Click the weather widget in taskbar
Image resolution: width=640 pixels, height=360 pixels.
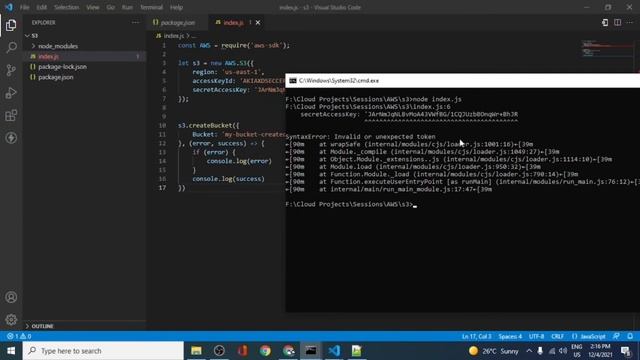(x=493, y=351)
